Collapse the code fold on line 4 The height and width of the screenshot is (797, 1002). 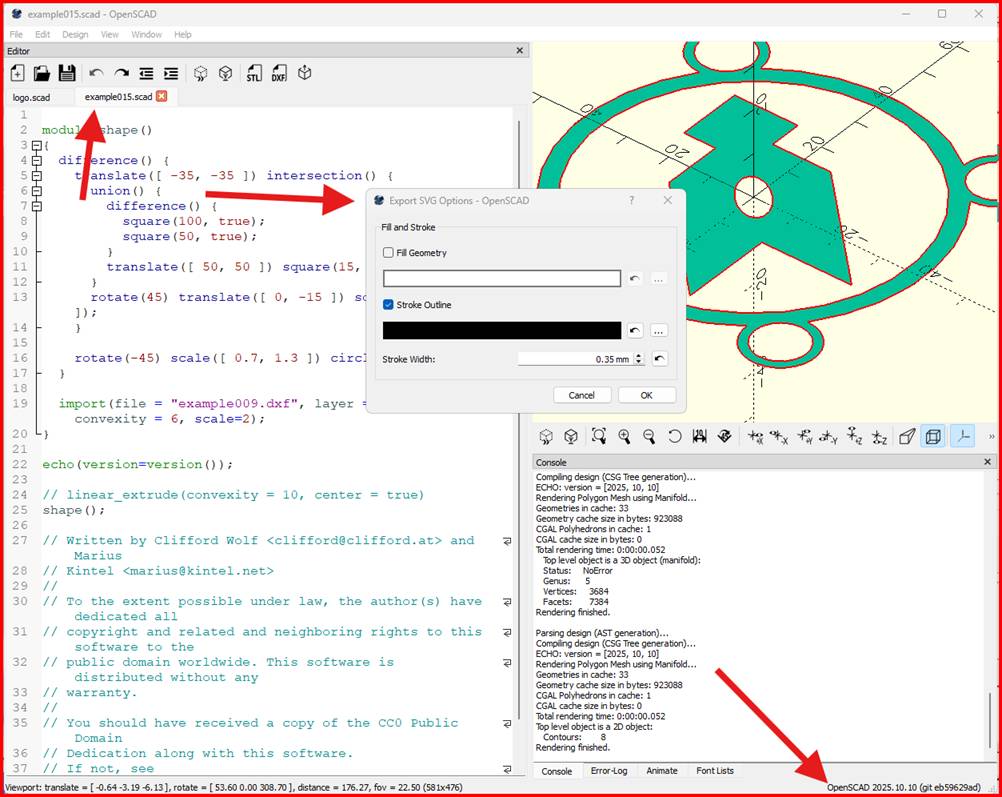click(37, 160)
